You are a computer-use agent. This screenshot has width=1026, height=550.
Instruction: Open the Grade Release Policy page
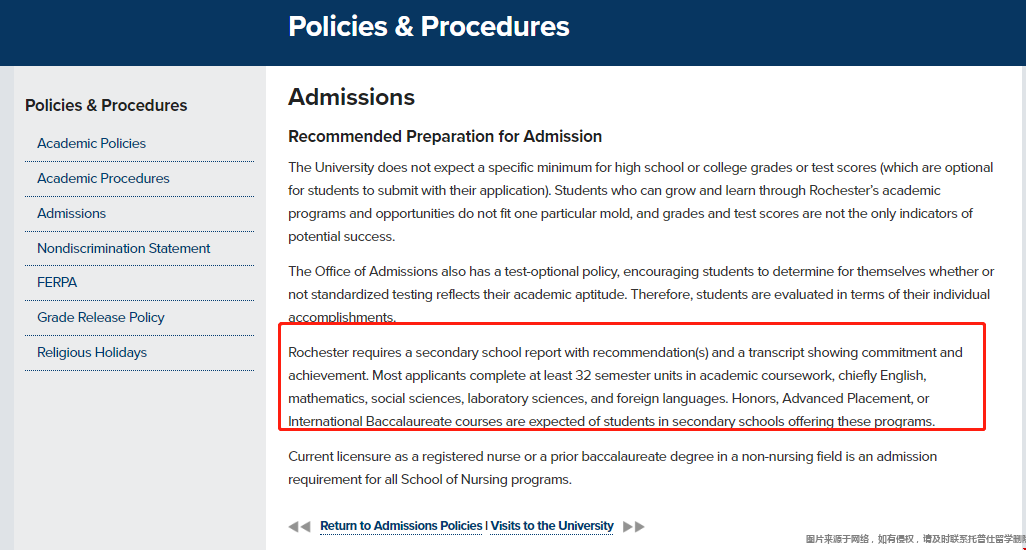click(100, 317)
